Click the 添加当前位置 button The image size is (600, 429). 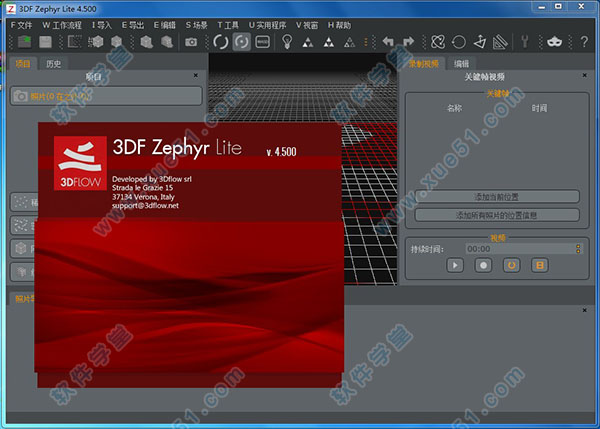pos(497,197)
